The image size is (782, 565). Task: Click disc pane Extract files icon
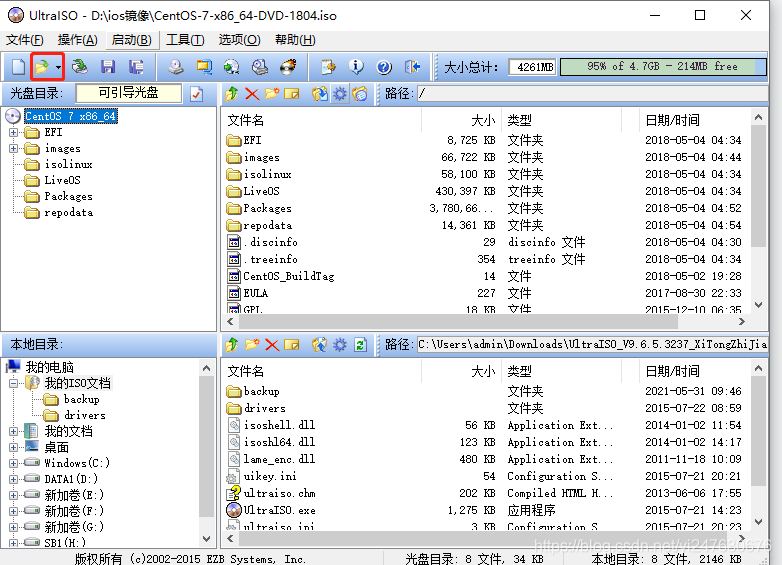point(320,94)
